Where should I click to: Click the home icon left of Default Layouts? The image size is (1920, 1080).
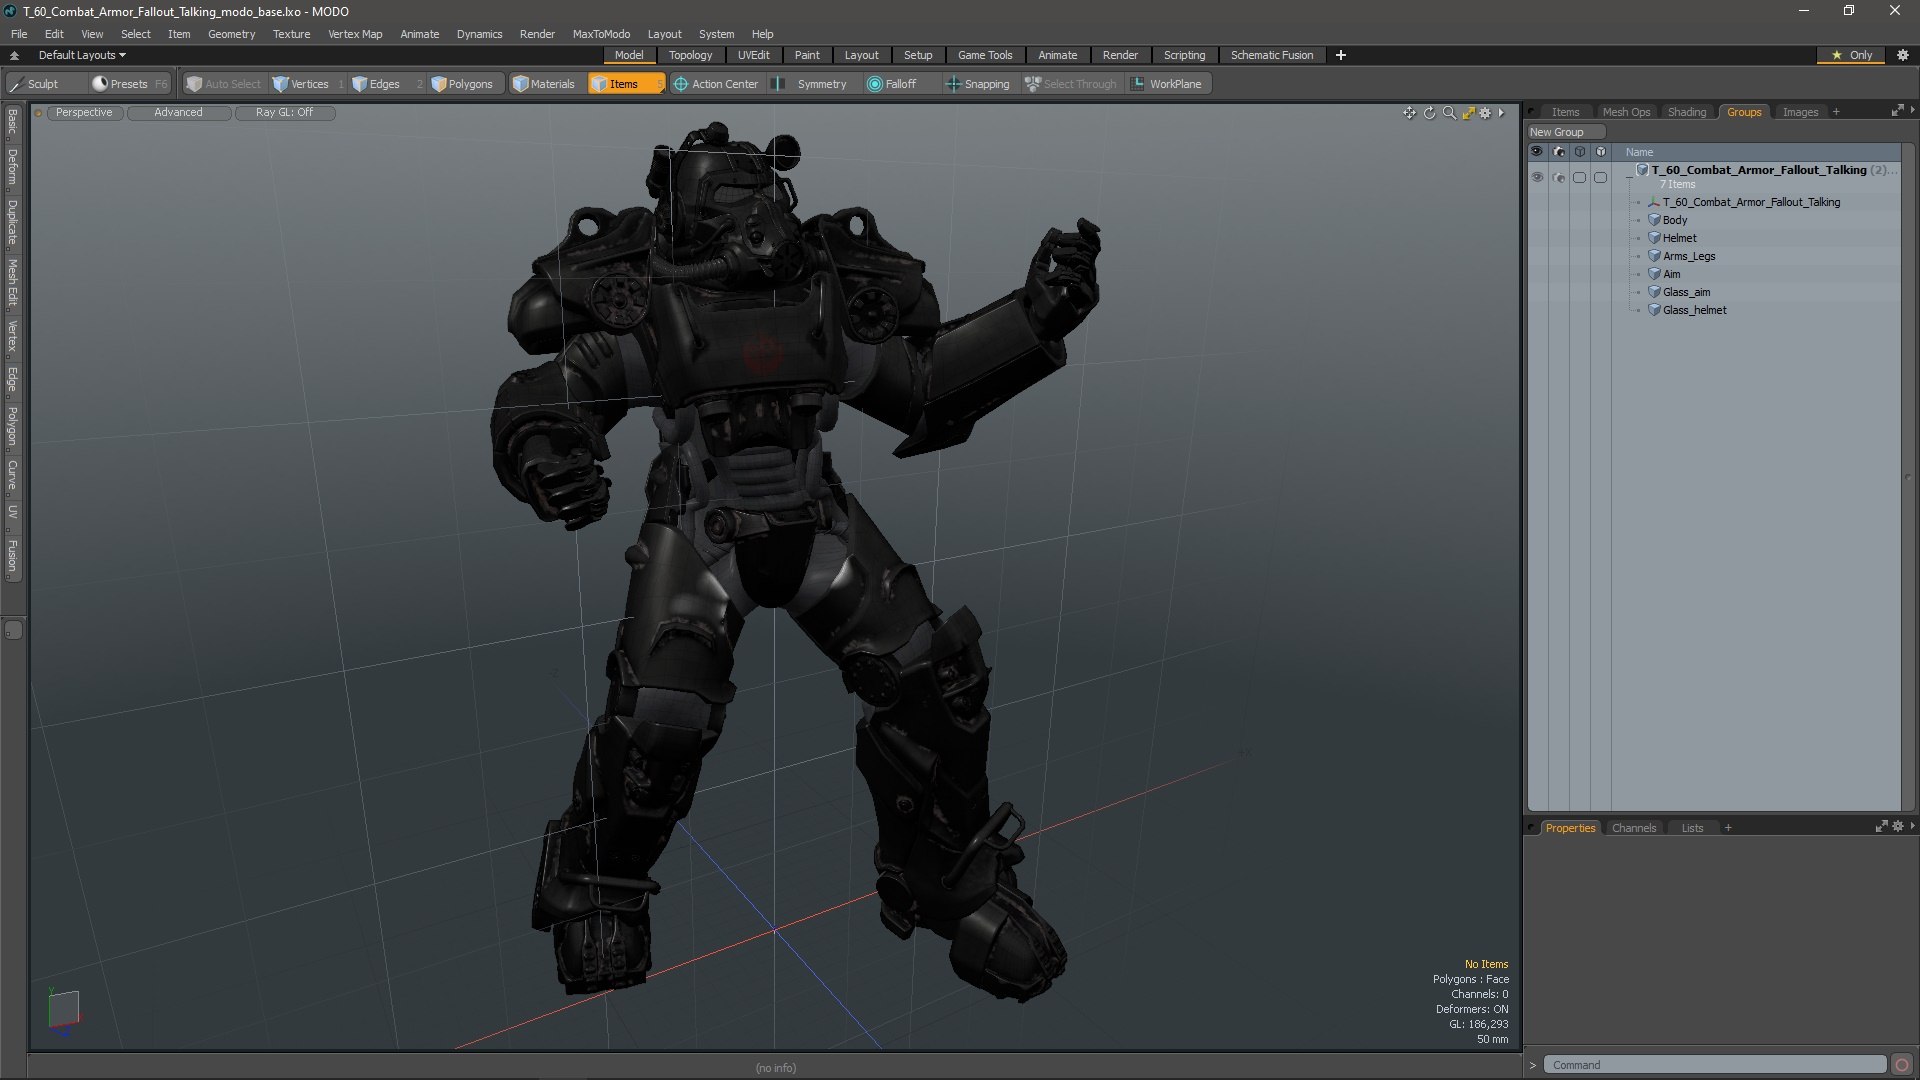coord(14,55)
